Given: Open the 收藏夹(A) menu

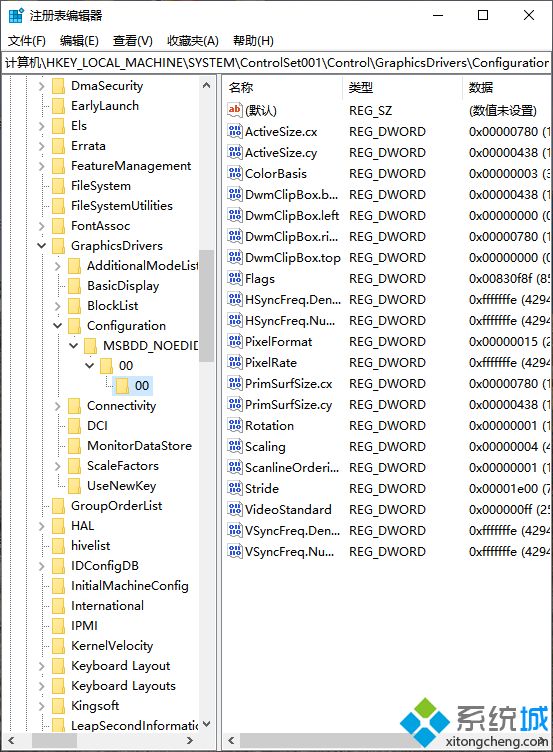Looking at the screenshot, I should 193,41.
